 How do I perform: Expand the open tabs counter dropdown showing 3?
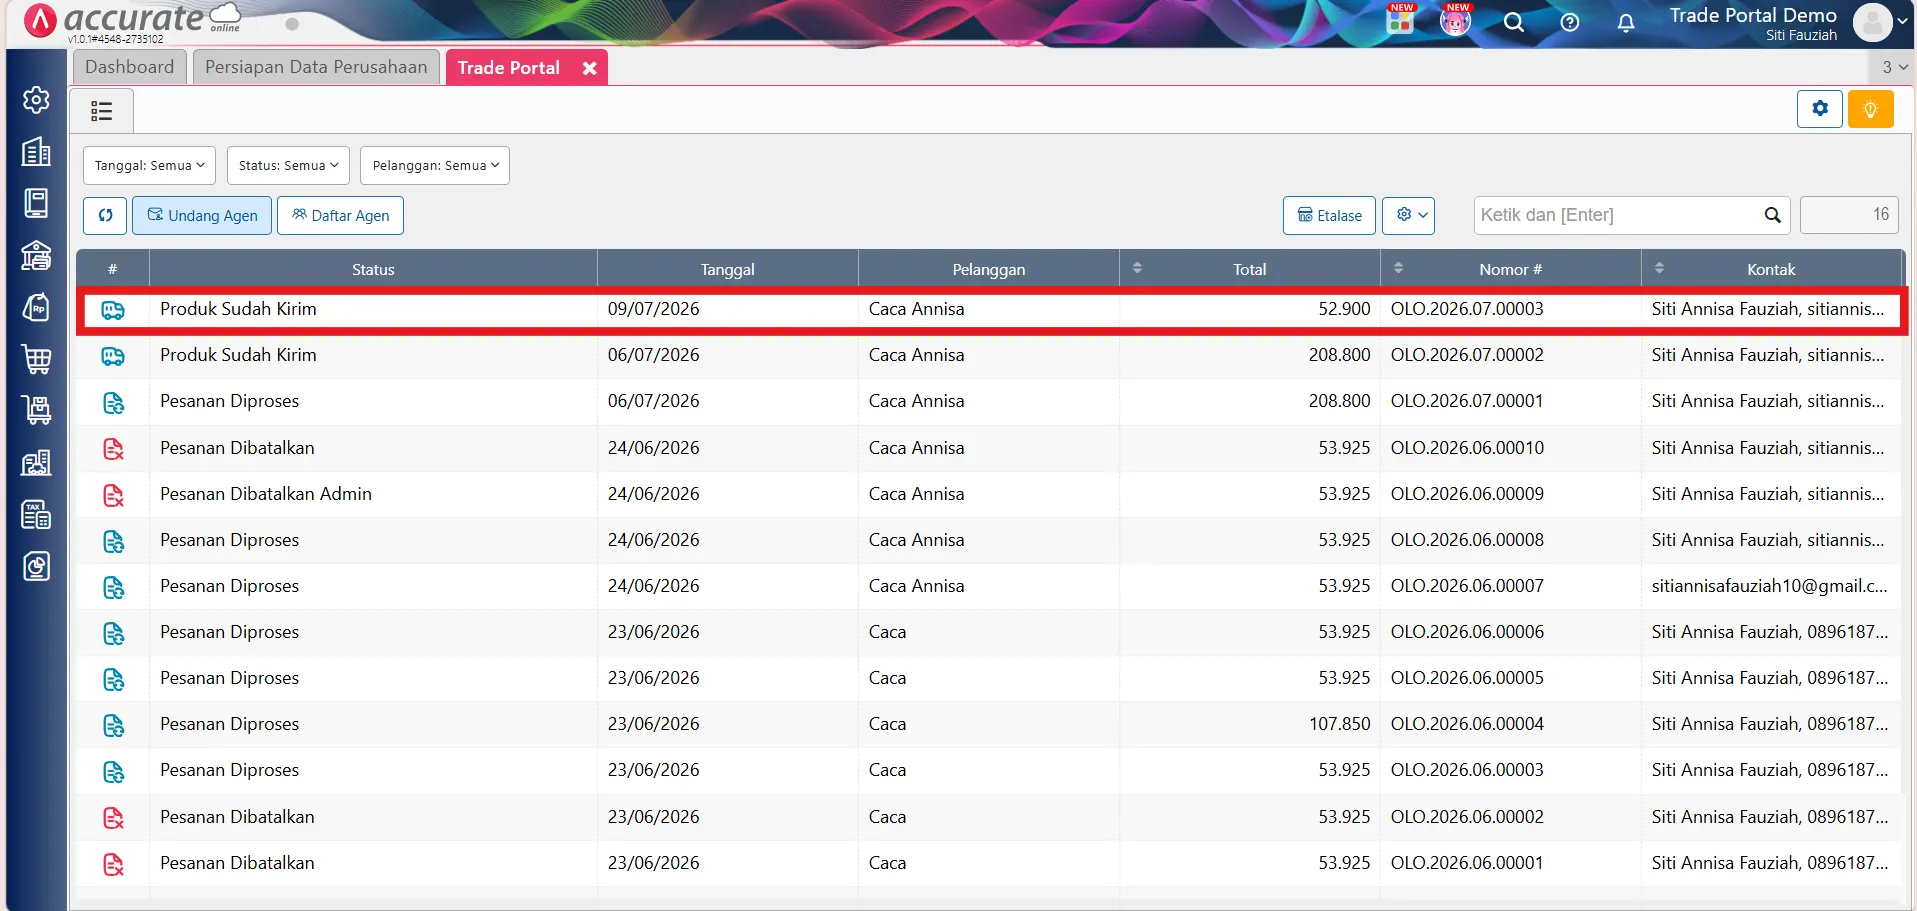(1894, 67)
